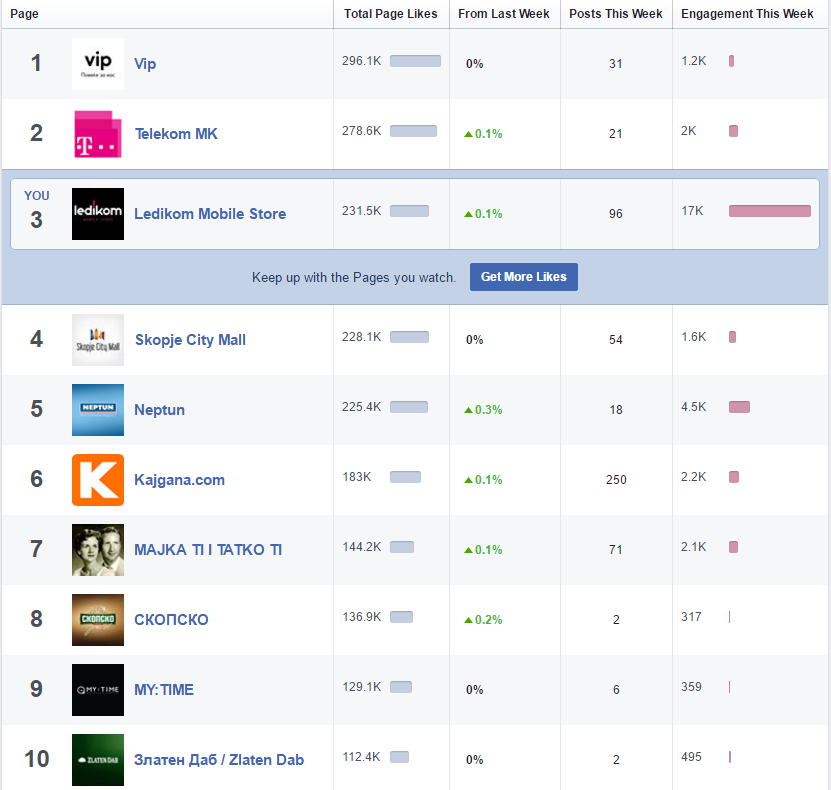Click the Ledikom Mobile Store logo

click(98, 214)
